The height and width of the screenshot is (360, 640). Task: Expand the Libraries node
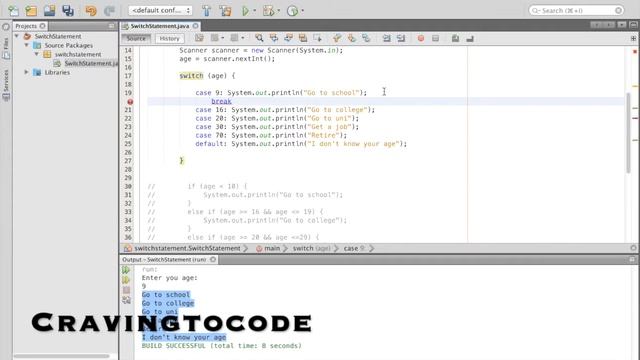point(27,72)
